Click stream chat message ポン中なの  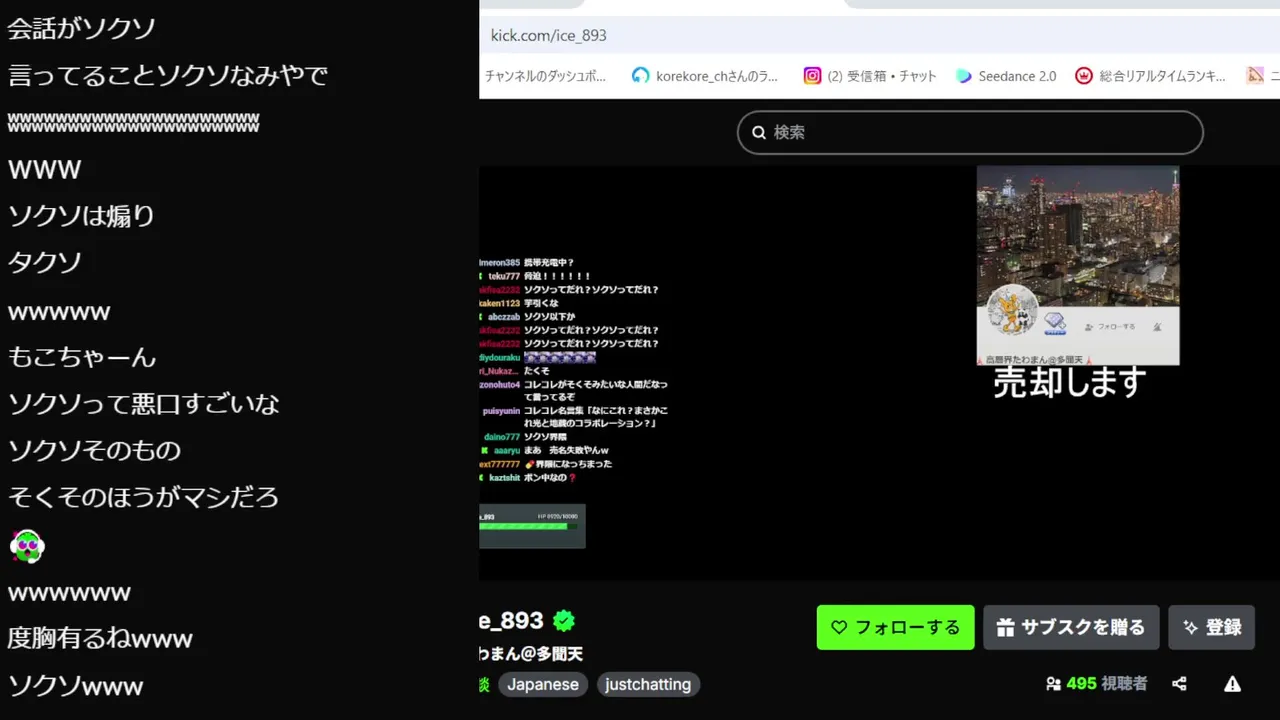tap(551, 478)
